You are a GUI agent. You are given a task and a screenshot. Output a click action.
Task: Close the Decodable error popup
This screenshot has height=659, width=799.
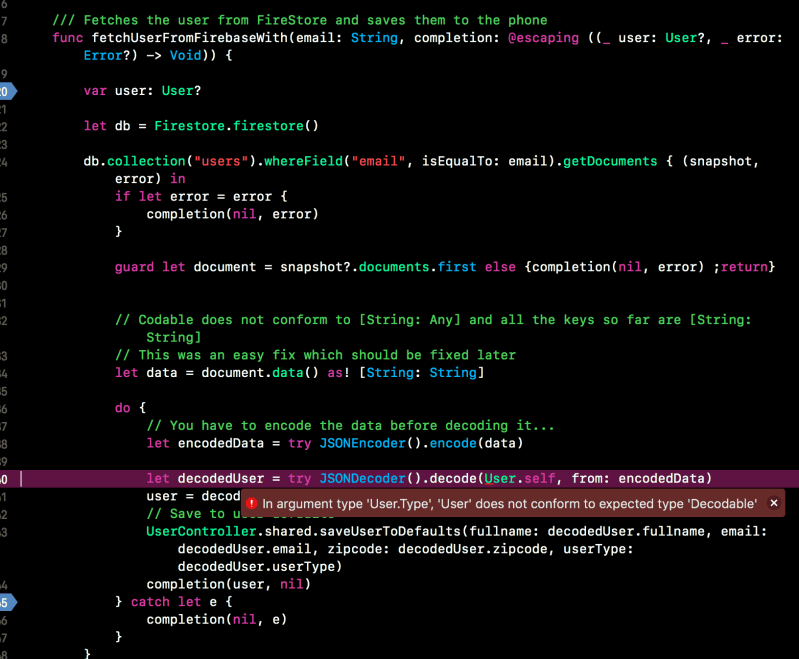click(x=774, y=503)
